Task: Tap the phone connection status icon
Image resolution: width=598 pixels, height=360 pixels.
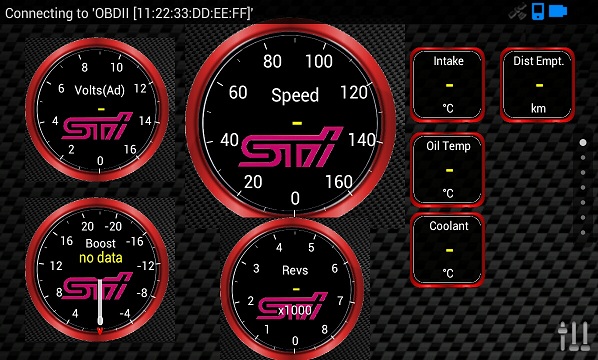Action: [538, 12]
